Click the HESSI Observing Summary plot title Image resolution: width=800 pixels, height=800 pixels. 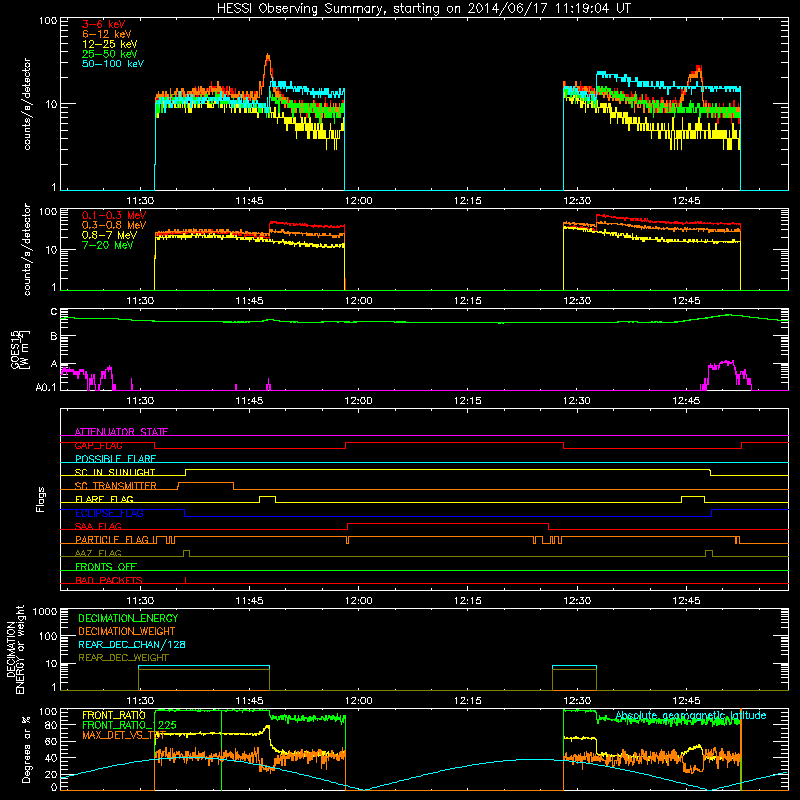423,8
